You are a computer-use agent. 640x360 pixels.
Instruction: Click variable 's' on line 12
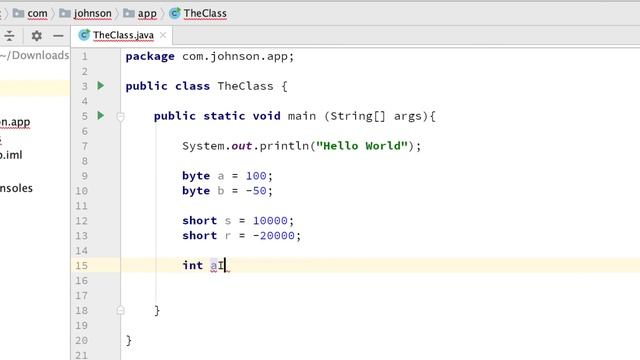click(x=228, y=221)
